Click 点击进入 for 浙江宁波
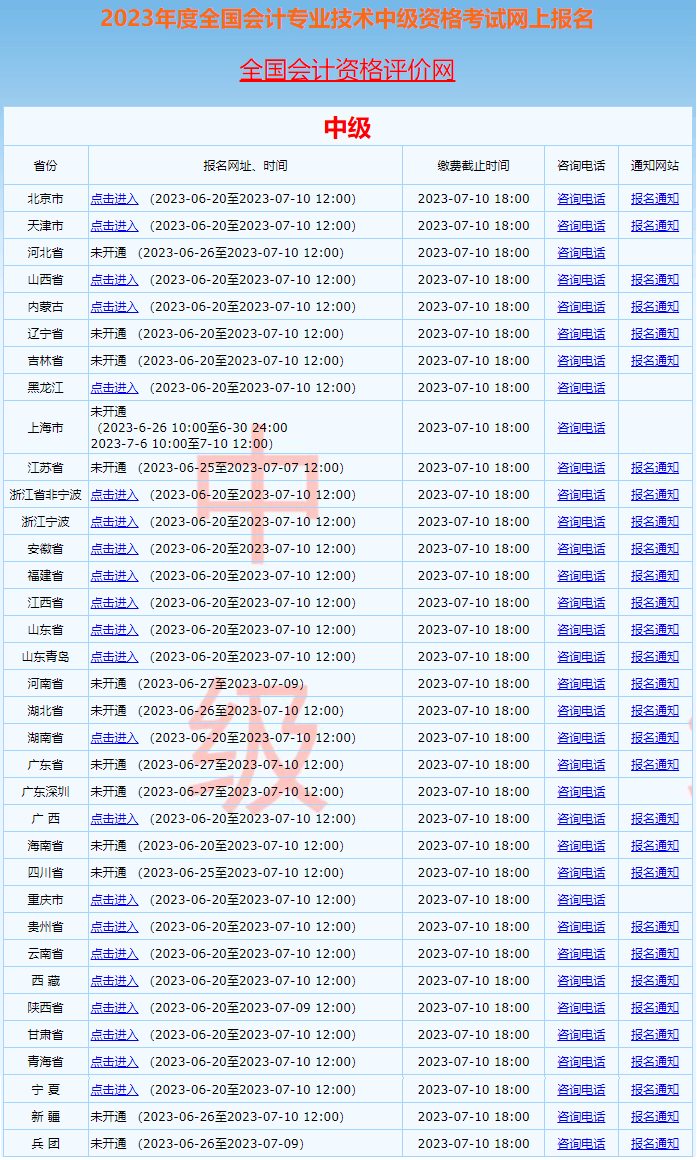The image size is (697, 1160). pos(114,522)
